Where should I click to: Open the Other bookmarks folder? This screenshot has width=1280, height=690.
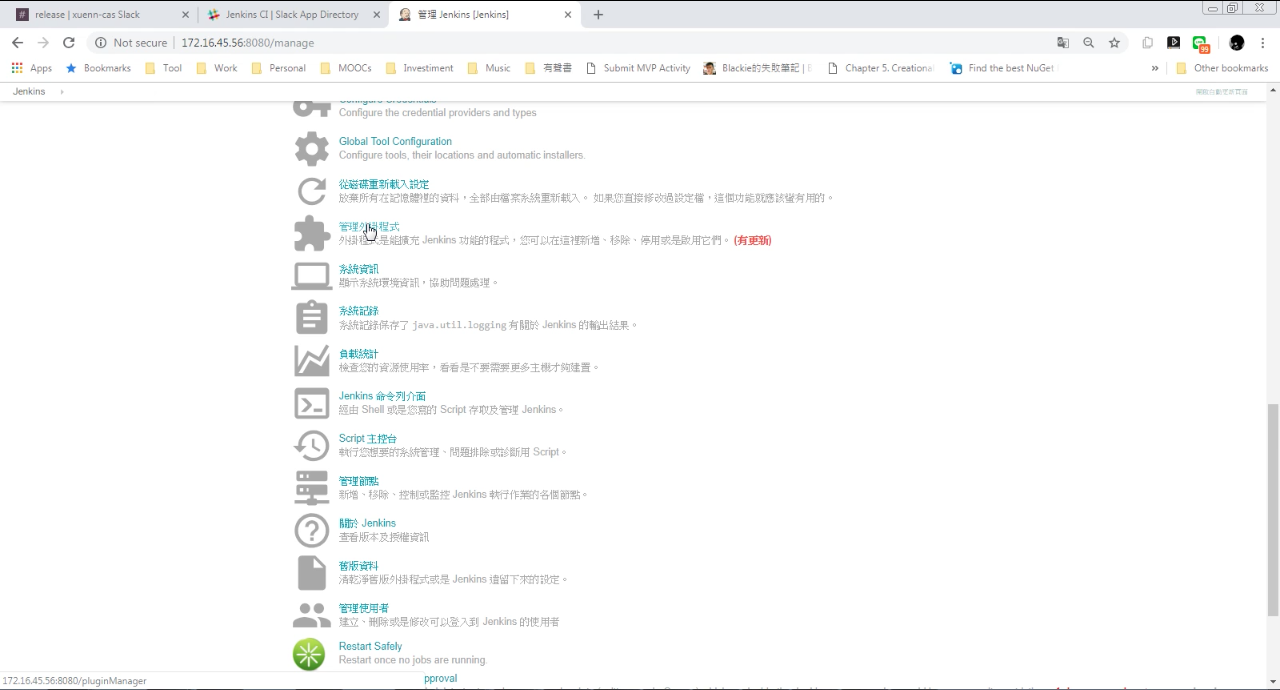(1222, 68)
